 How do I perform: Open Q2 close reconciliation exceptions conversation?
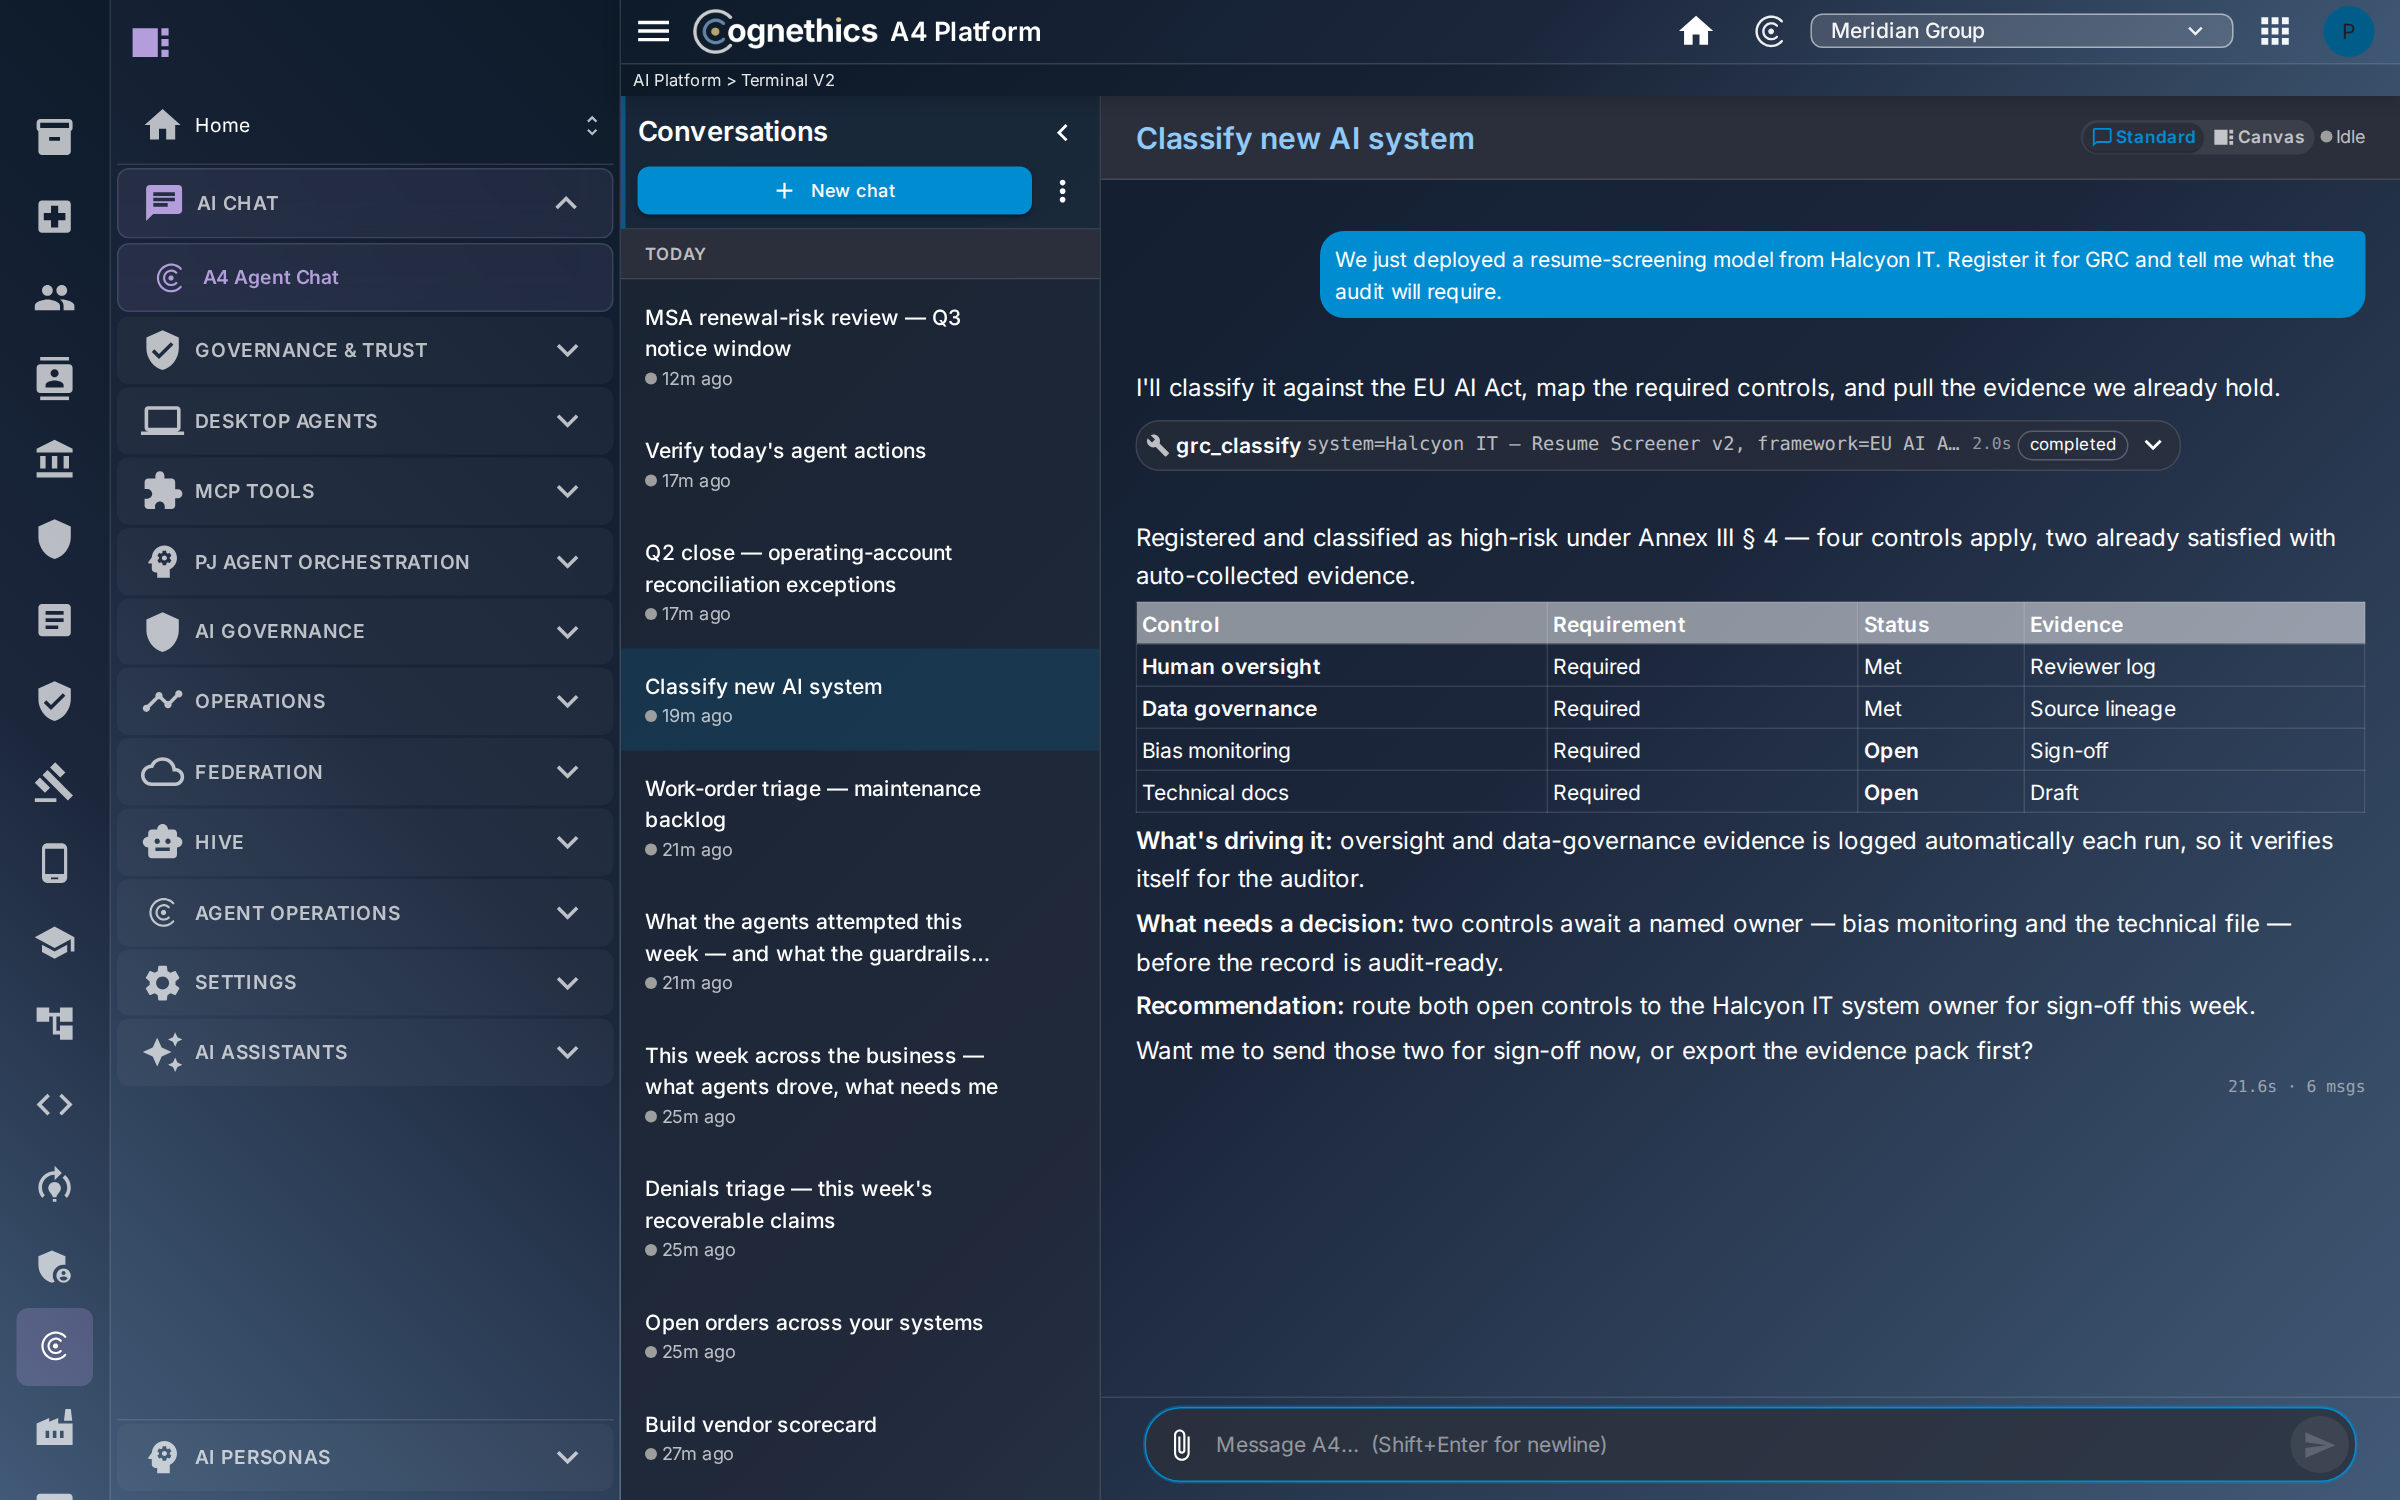point(860,582)
